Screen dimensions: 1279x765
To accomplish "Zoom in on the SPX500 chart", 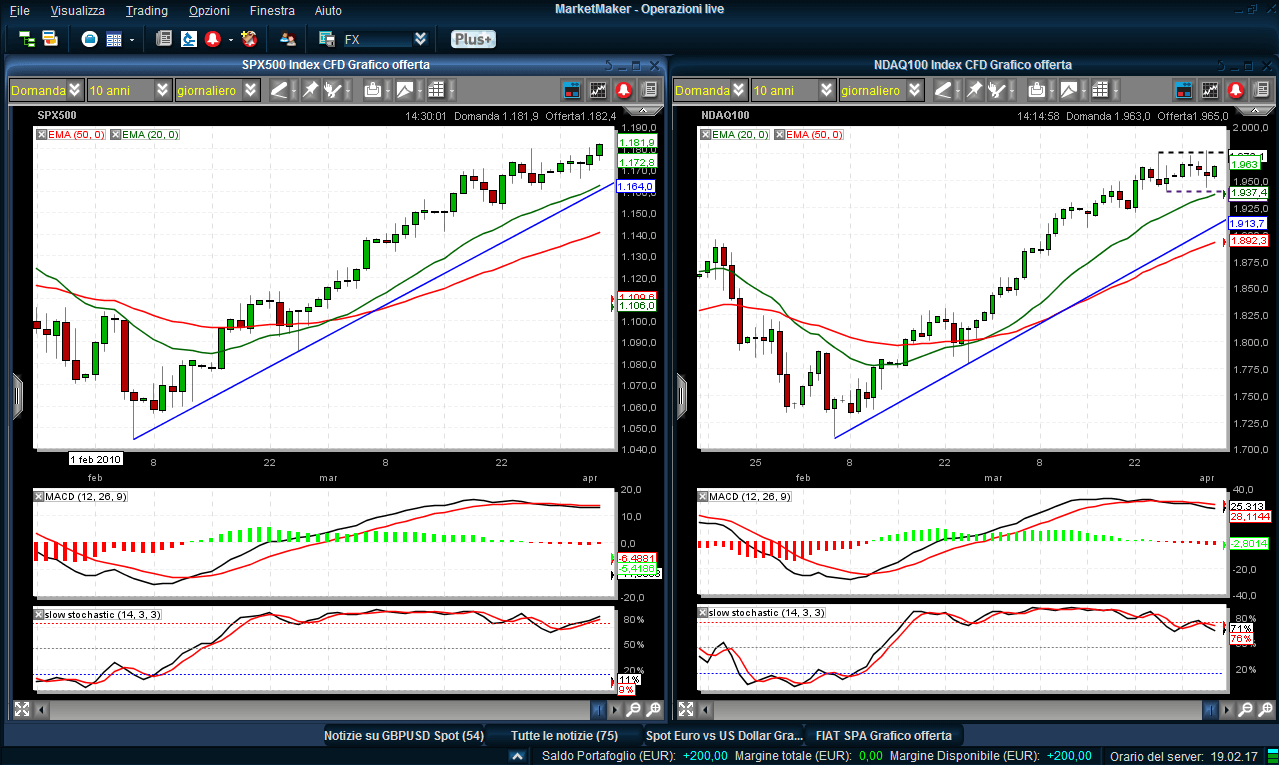I will (654, 710).
